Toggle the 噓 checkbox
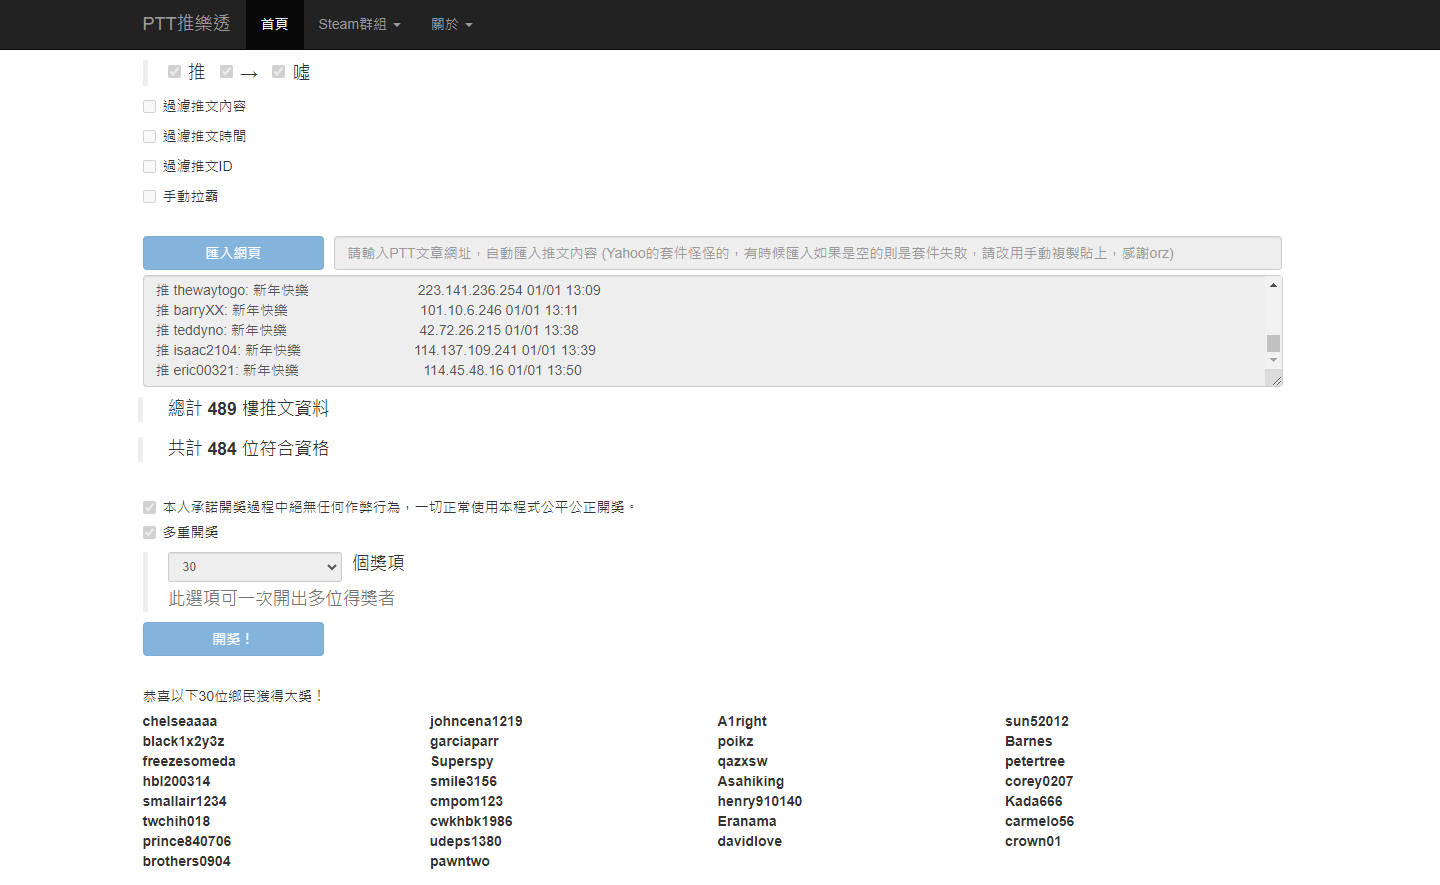1440x885 pixels. [278, 72]
